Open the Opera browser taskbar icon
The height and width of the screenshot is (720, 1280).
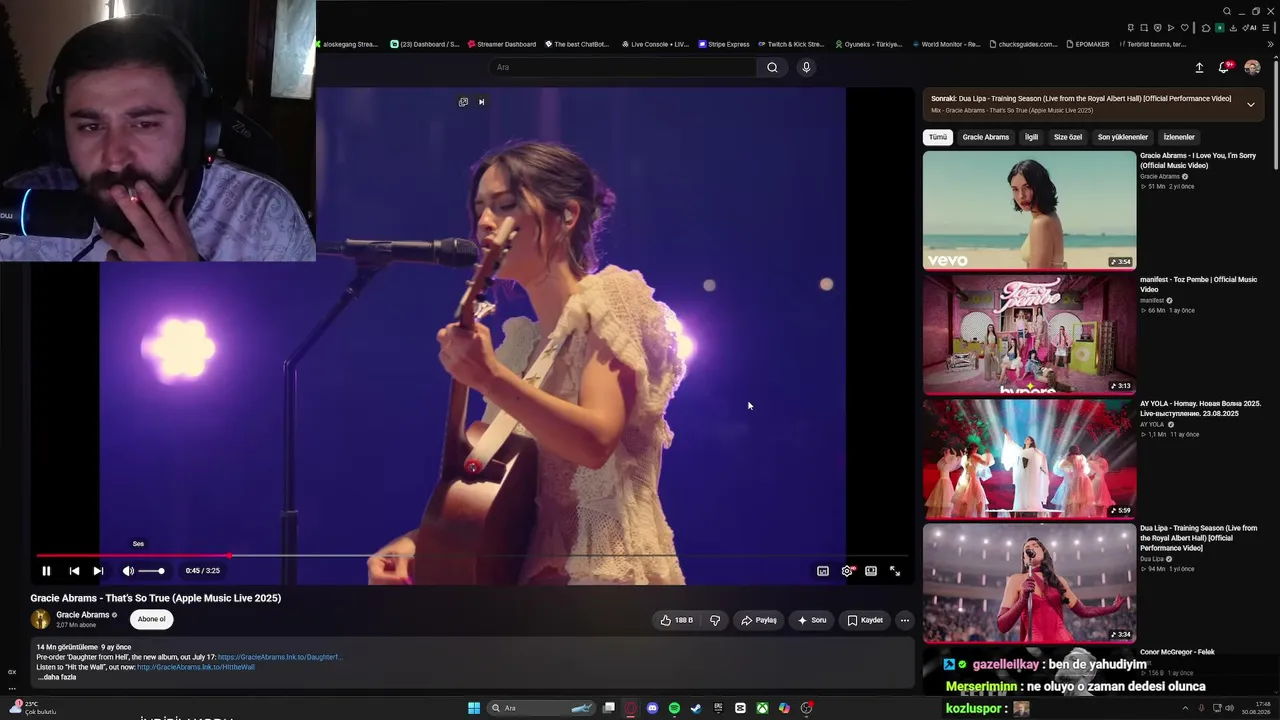pyautogui.click(x=630, y=708)
